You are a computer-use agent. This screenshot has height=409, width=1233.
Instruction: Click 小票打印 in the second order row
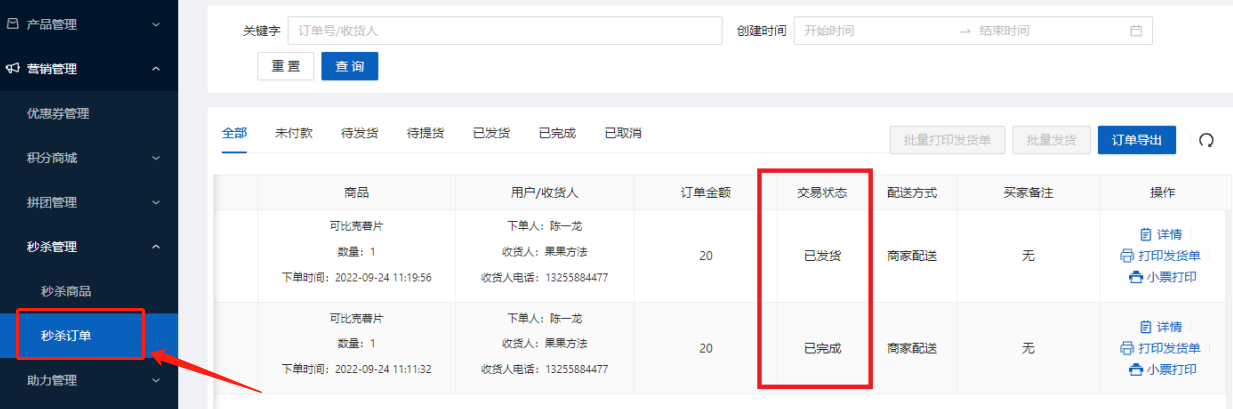(x=1162, y=369)
